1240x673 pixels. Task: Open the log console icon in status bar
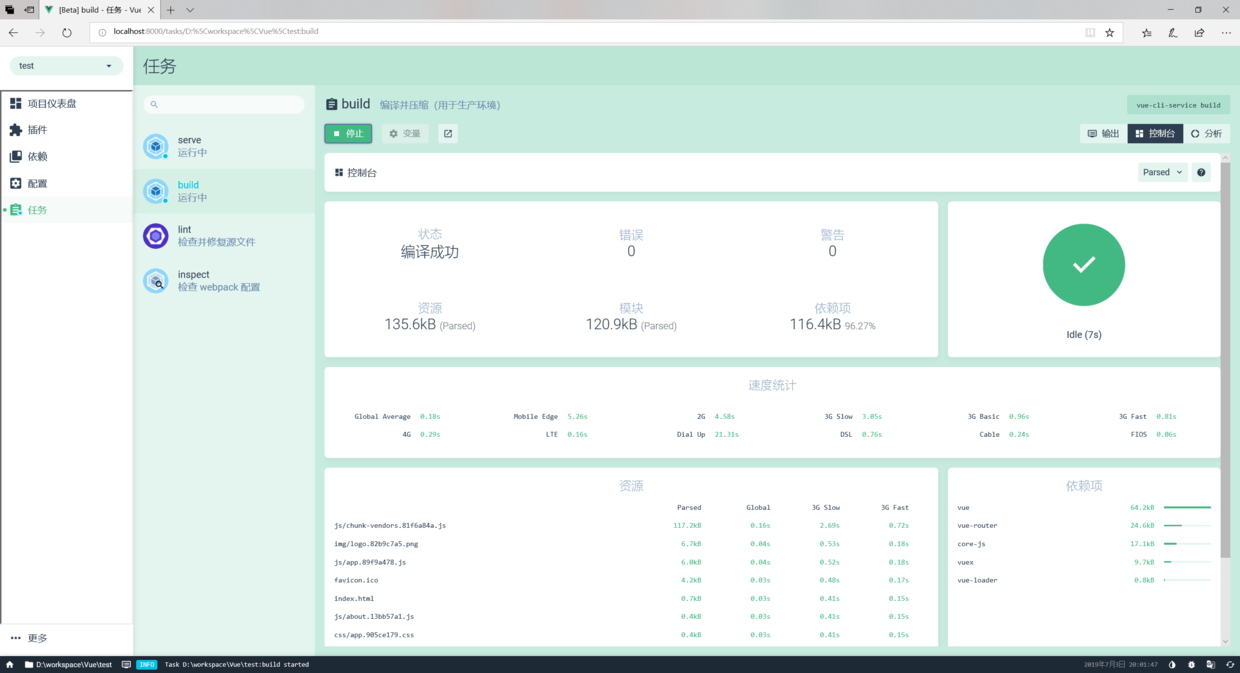[x=126, y=664]
